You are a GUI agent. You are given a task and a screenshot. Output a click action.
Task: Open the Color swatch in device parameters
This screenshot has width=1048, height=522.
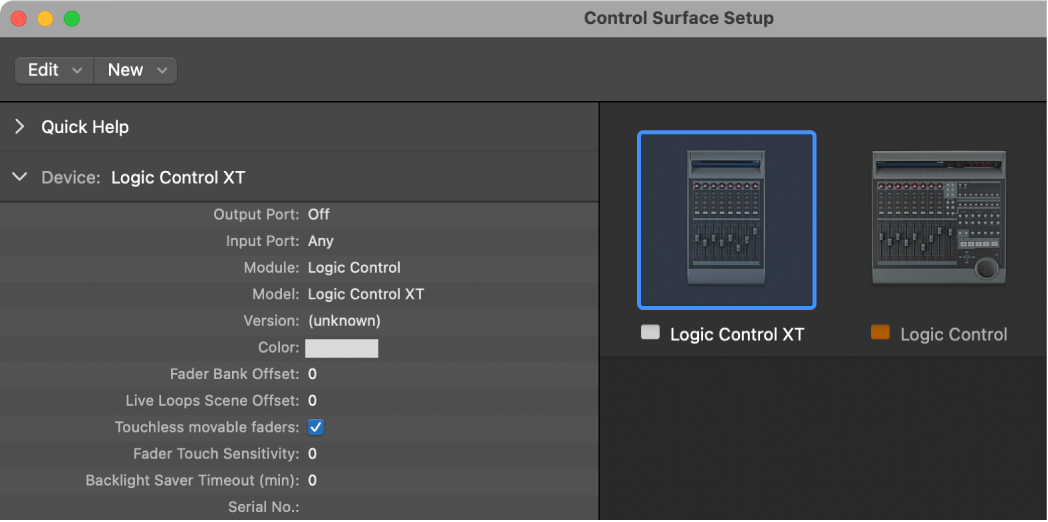(342, 348)
